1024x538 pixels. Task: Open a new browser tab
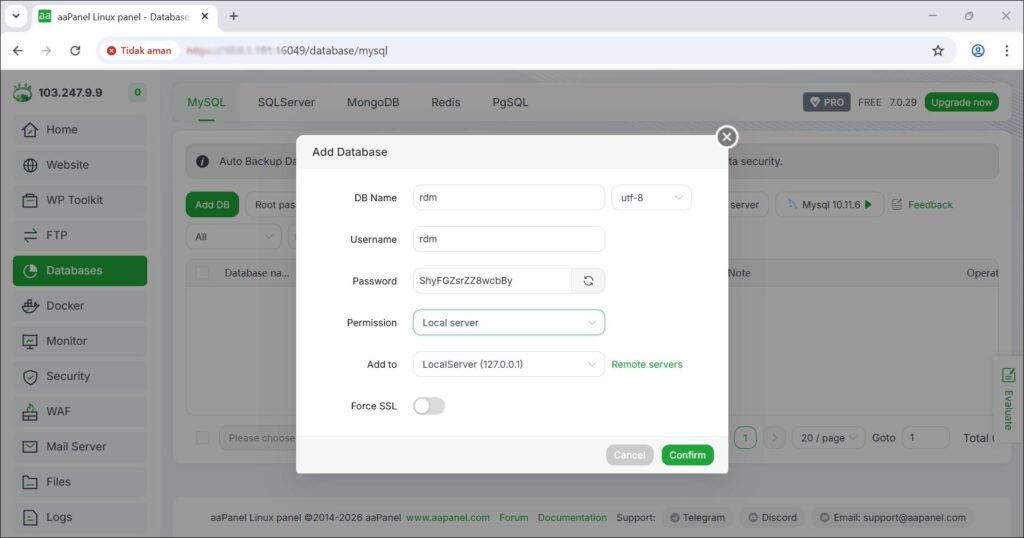coord(233,16)
